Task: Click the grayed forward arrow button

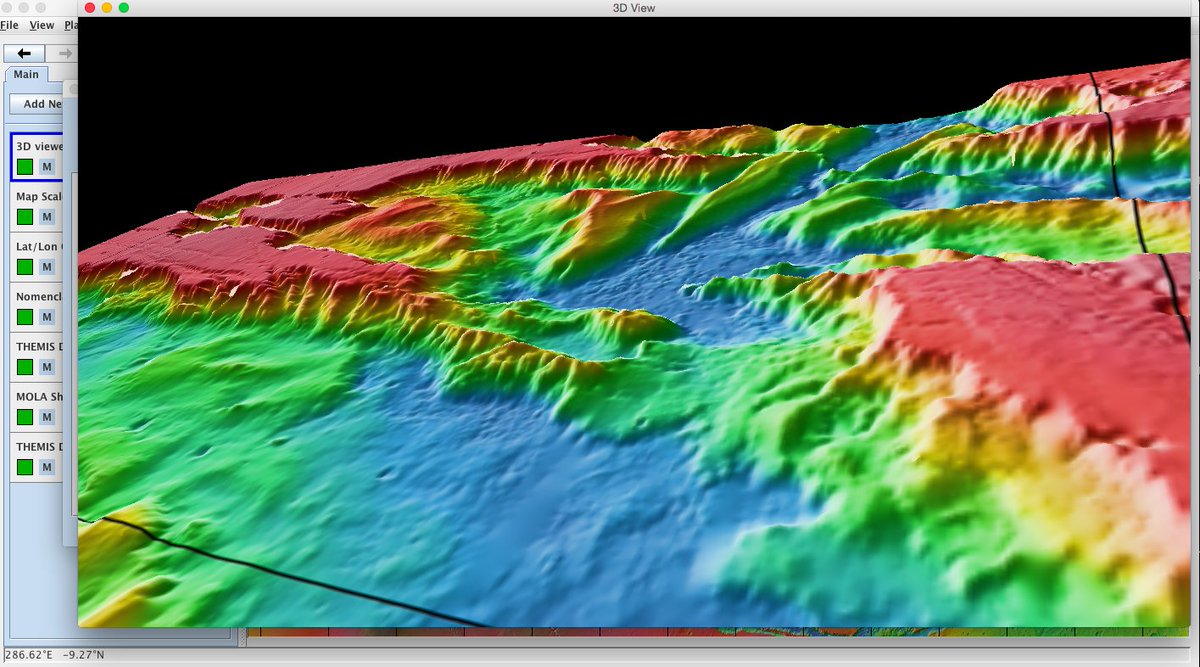Action: pyautogui.click(x=64, y=53)
